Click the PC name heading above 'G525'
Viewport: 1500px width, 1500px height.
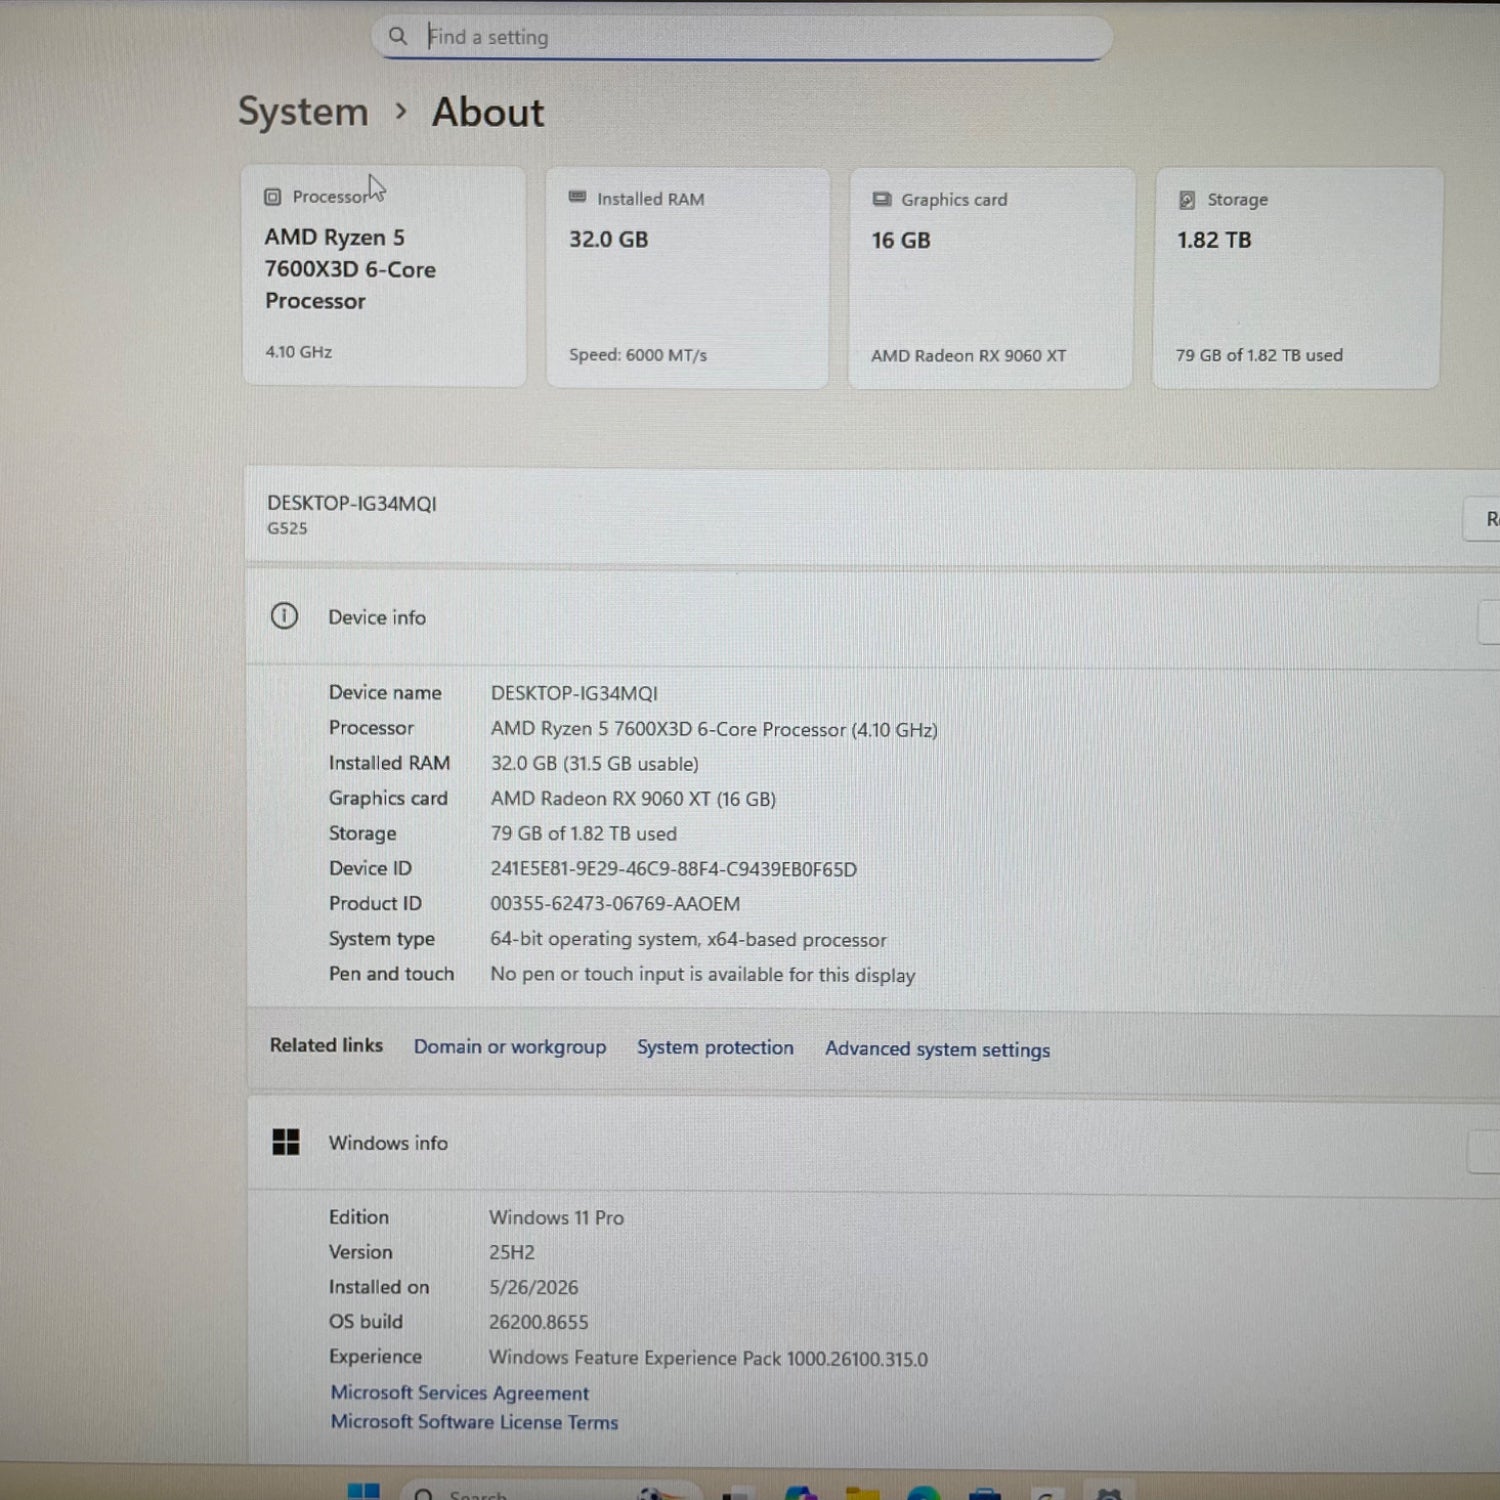click(x=351, y=503)
